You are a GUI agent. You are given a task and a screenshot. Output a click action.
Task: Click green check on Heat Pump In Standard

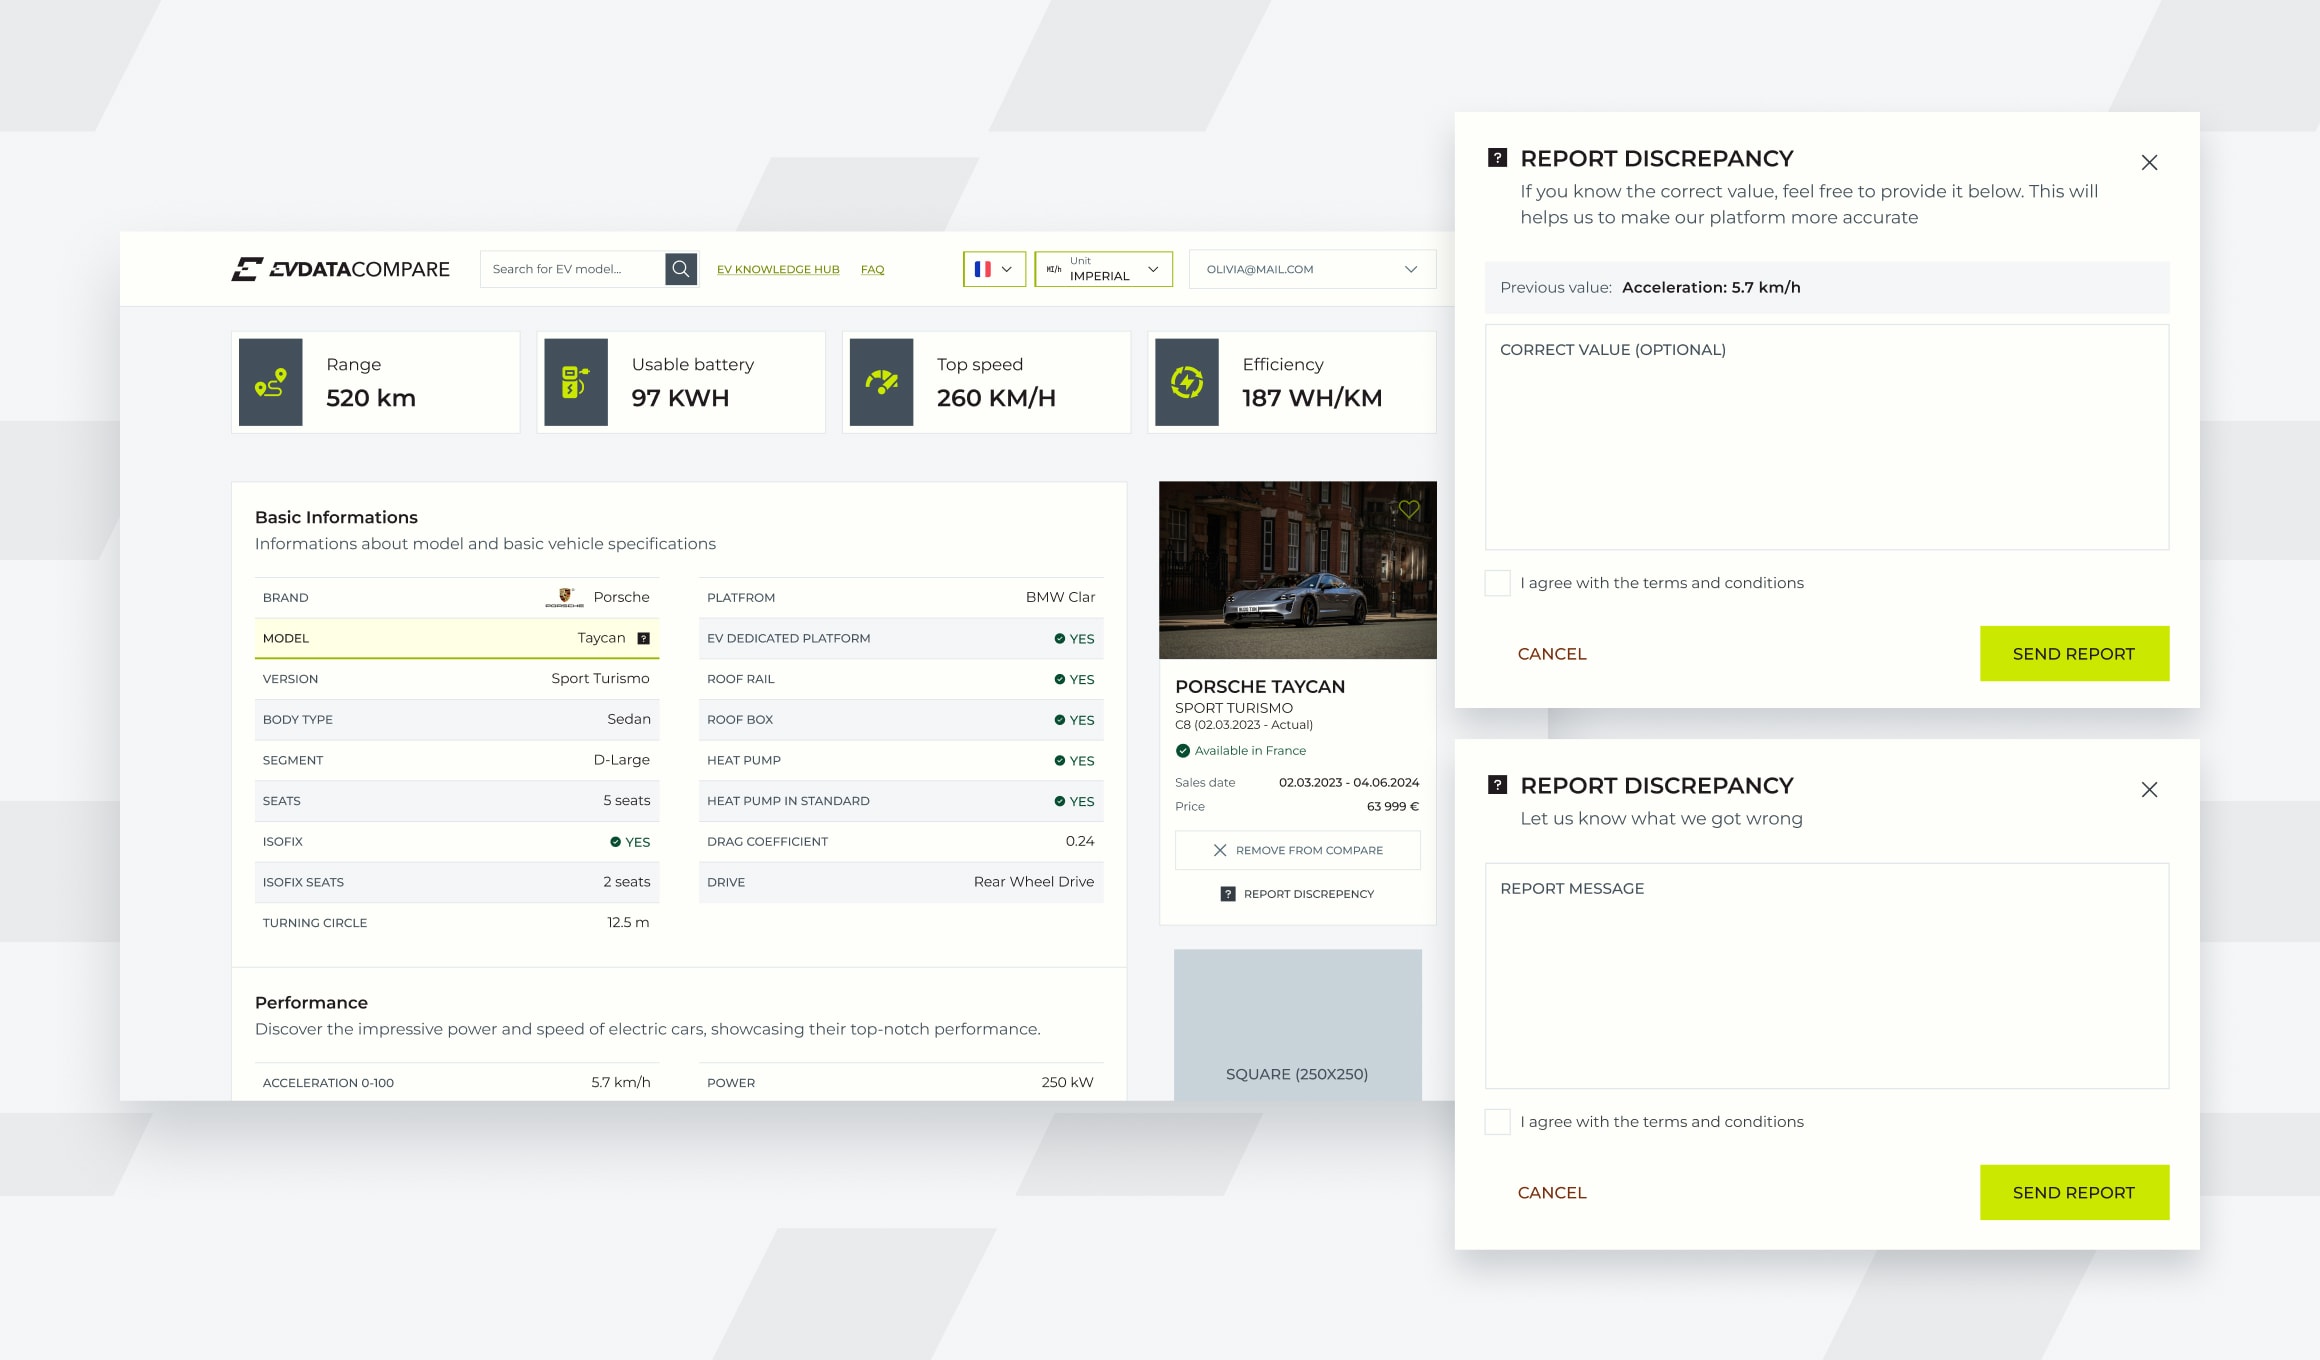click(x=1059, y=801)
